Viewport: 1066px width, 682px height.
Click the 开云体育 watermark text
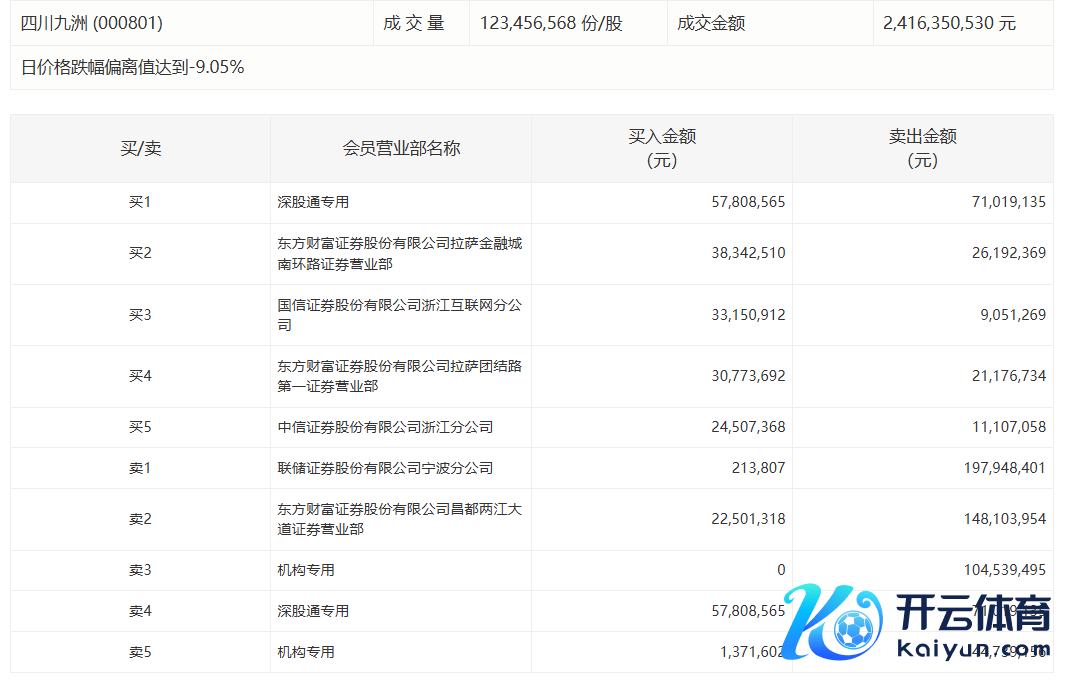tap(971, 613)
